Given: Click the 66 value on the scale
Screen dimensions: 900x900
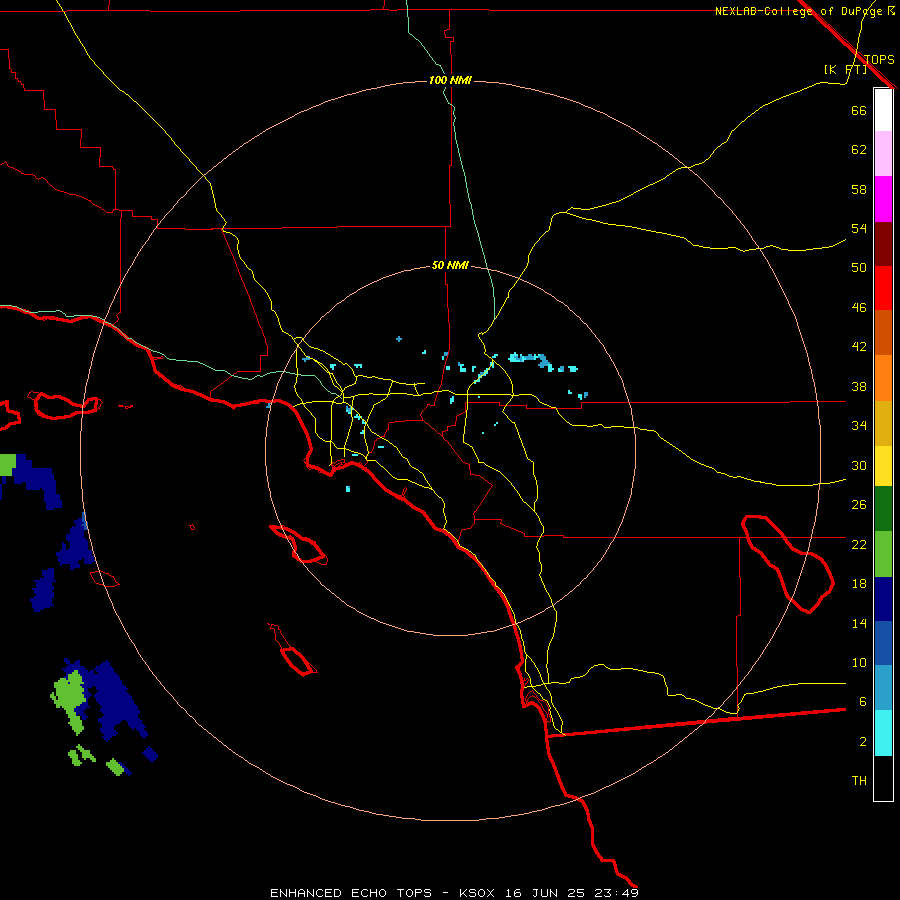Looking at the screenshot, I should [x=859, y=110].
